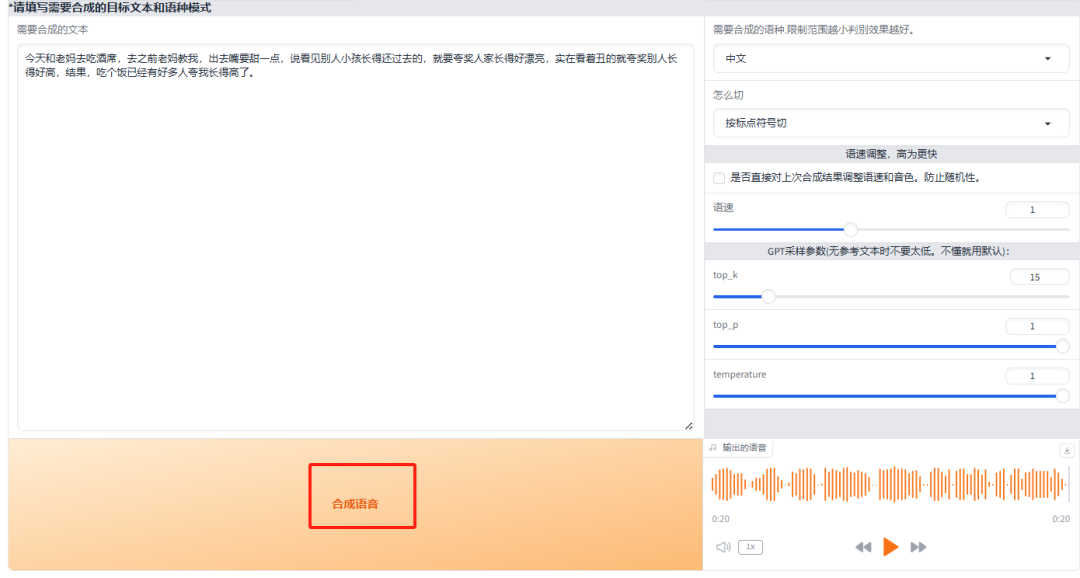This screenshot has height=578, width=1080.
Task: Fast-forward the output audio
Action: pos(918,547)
